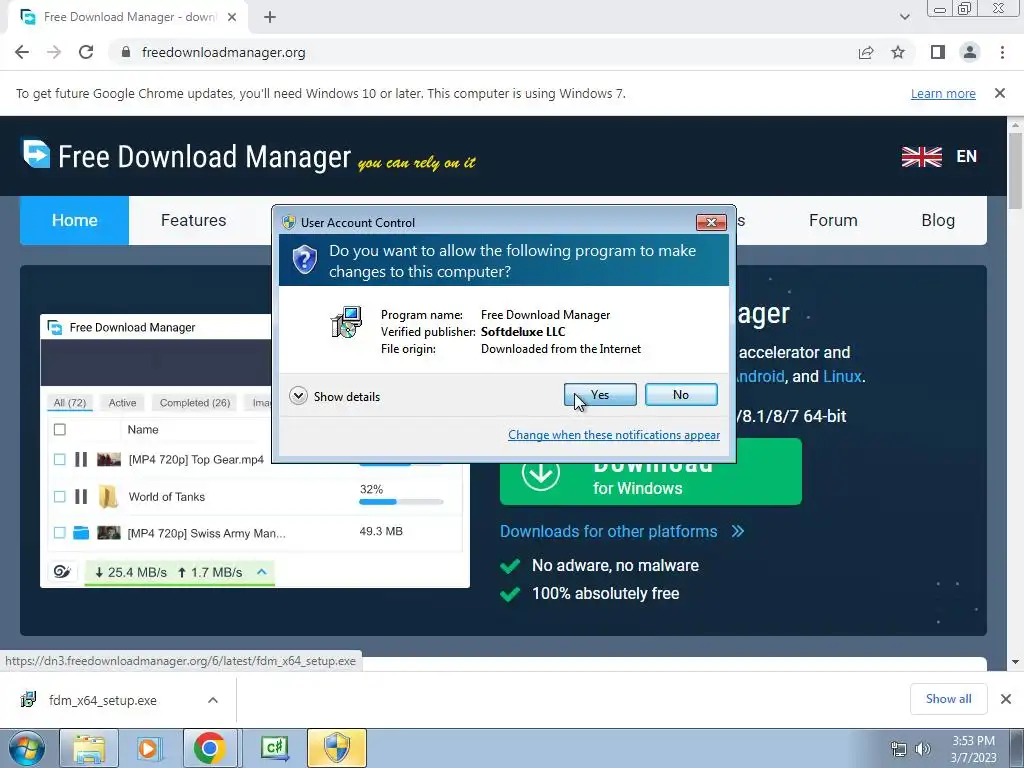Select Active filter tab in preview
Screen dimensions: 1024x768
click(x=122, y=402)
